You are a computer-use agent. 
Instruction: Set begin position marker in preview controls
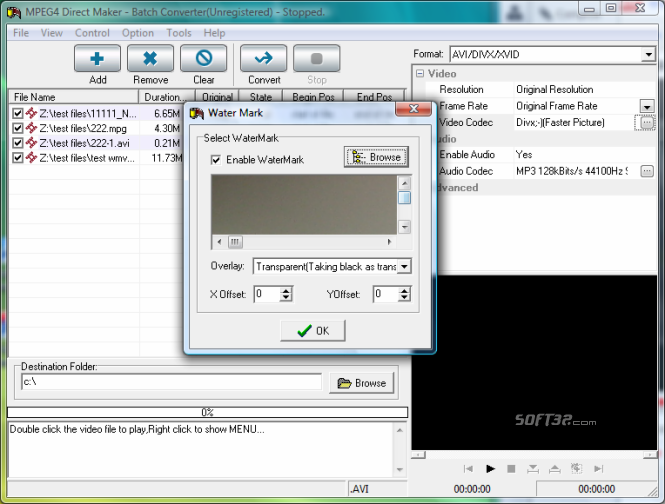(533, 469)
